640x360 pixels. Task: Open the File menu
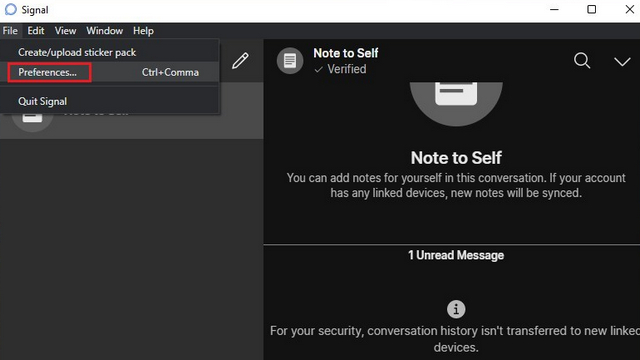pos(10,31)
